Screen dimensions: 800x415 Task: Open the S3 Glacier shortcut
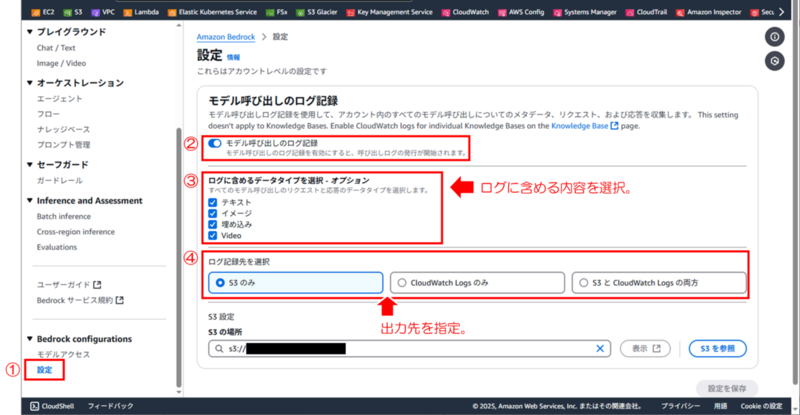click(x=317, y=12)
